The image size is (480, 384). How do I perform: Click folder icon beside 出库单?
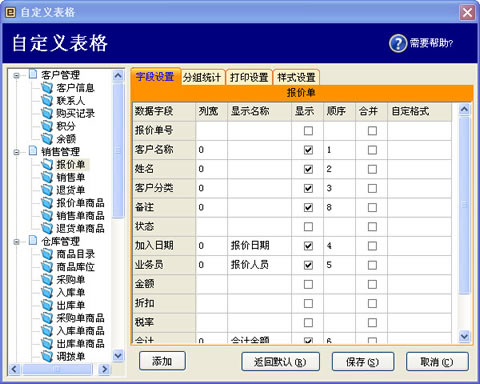tap(47, 305)
